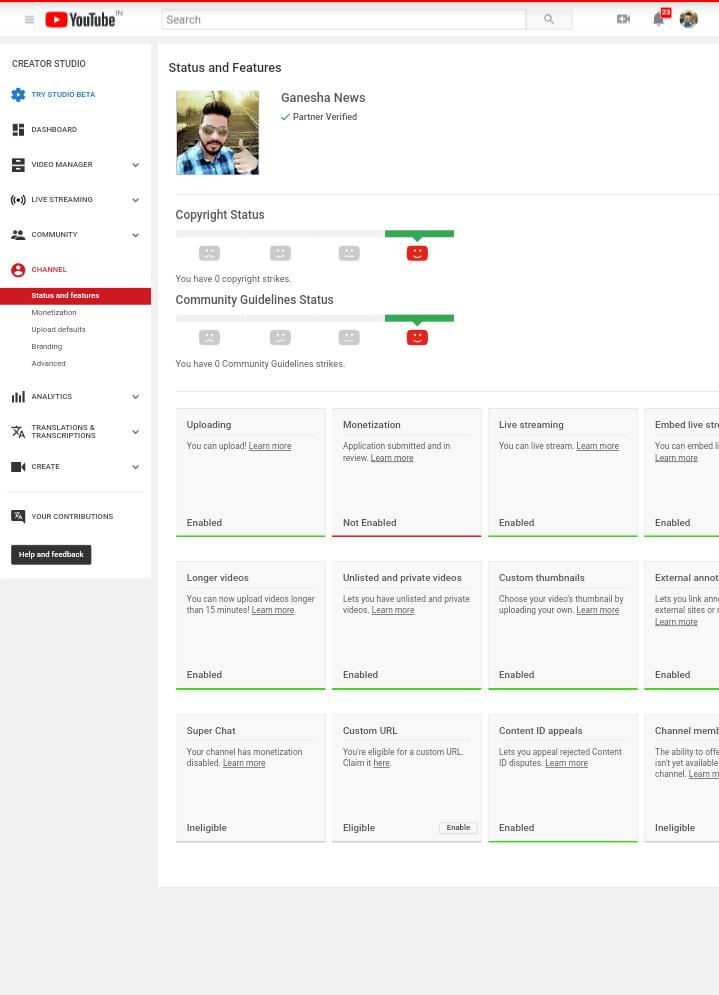Open the account avatar menu

(x=689, y=19)
